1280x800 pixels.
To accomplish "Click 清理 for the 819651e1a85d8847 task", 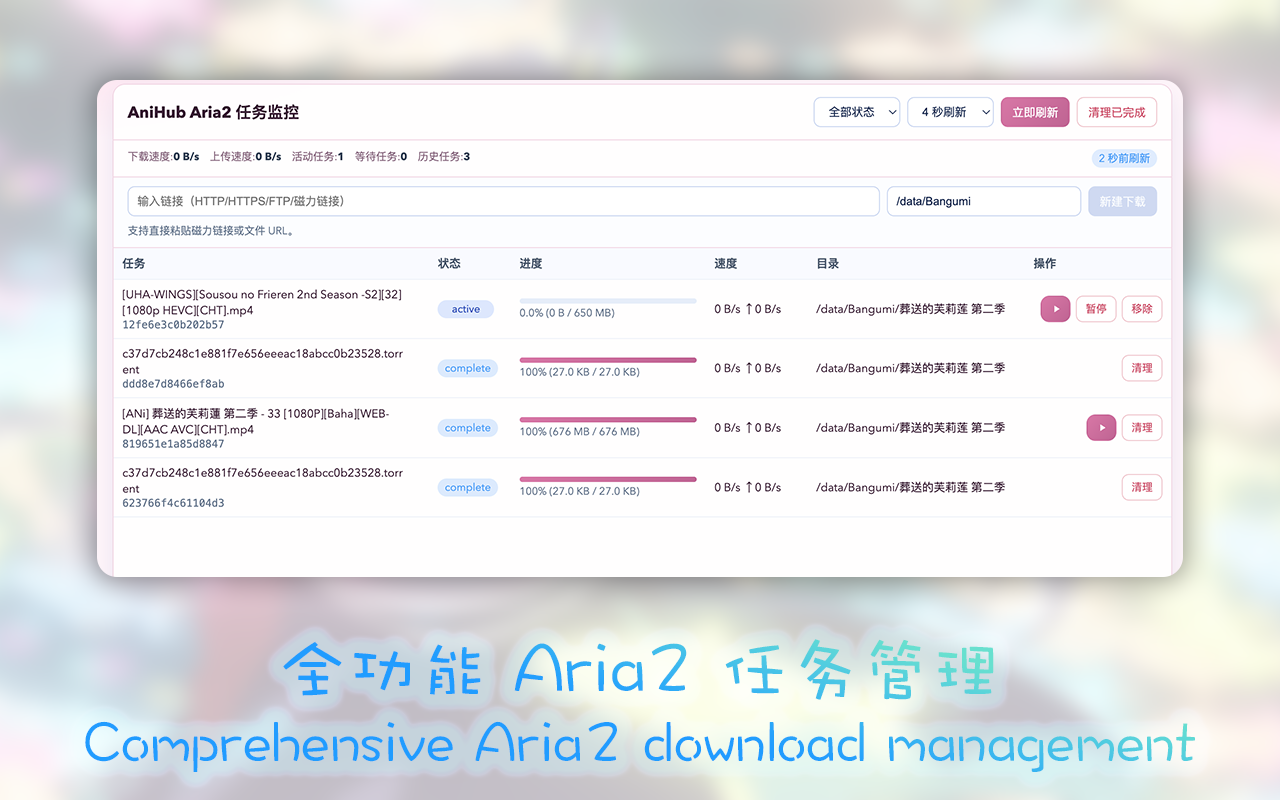I will coord(1142,428).
